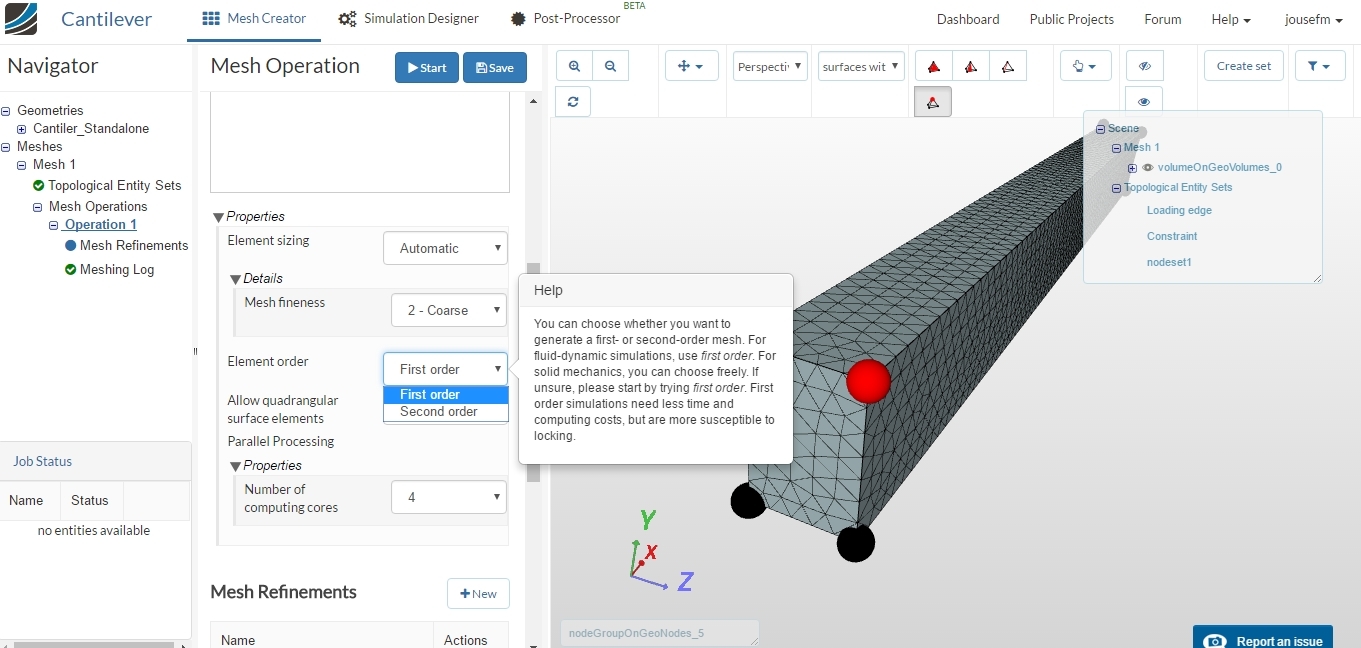This screenshot has width=1361, height=648.
Task: Open the filter funnel dropdown
Action: pyautogui.click(x=1320, y=67)
